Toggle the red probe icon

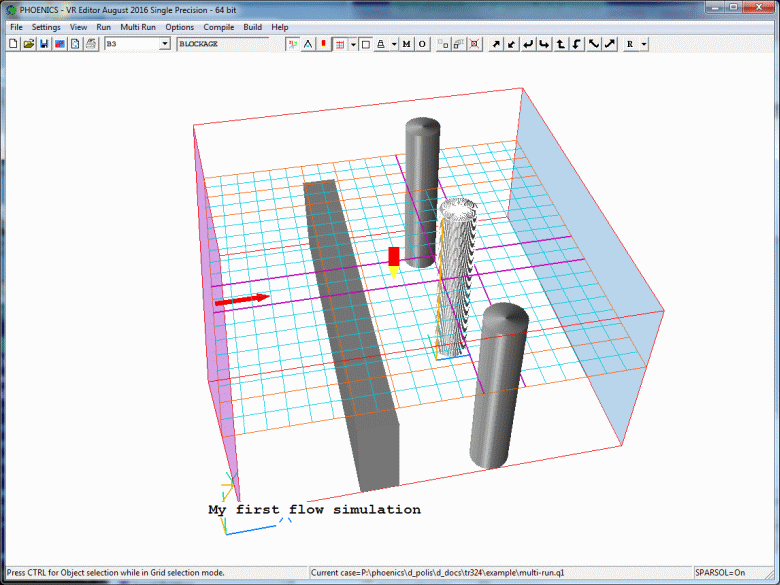[x=323, y=44]
